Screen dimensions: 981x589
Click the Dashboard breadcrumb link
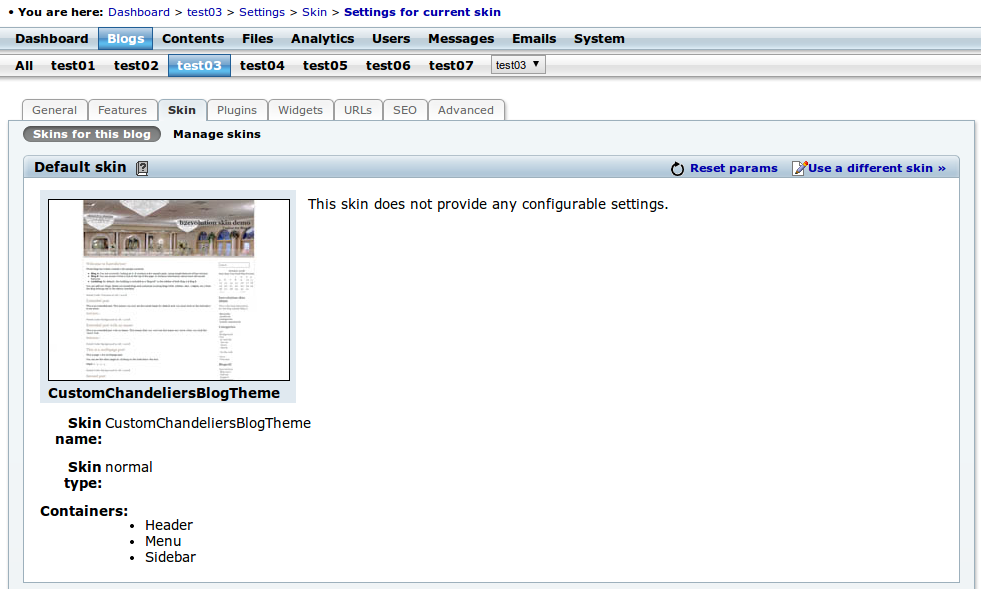[x=139, y=12]
